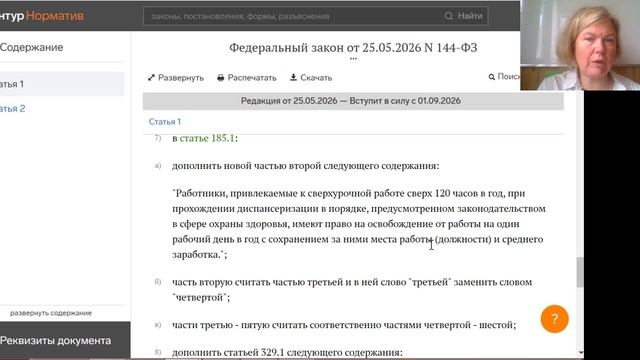This screenshot has width=640, height=360.
Task: Click the Содержание sidebar header
Action: coord(31,47)
